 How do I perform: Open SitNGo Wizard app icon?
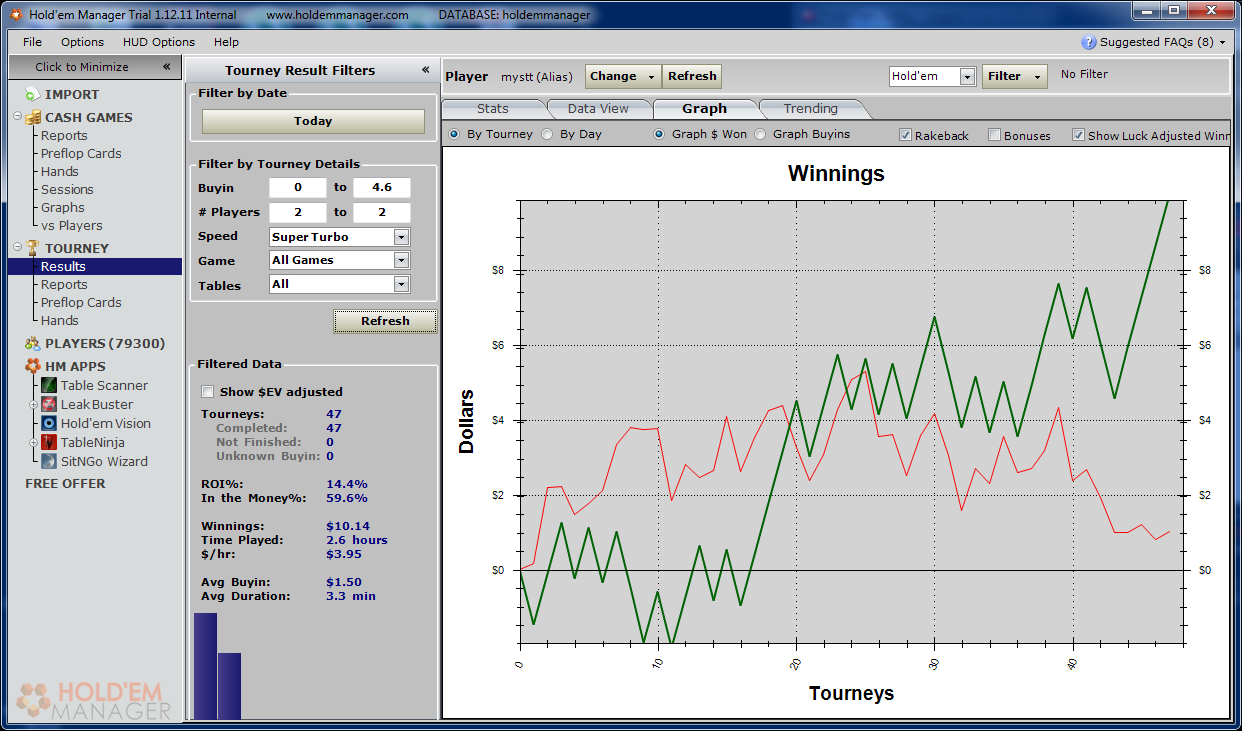click(49, 461)
